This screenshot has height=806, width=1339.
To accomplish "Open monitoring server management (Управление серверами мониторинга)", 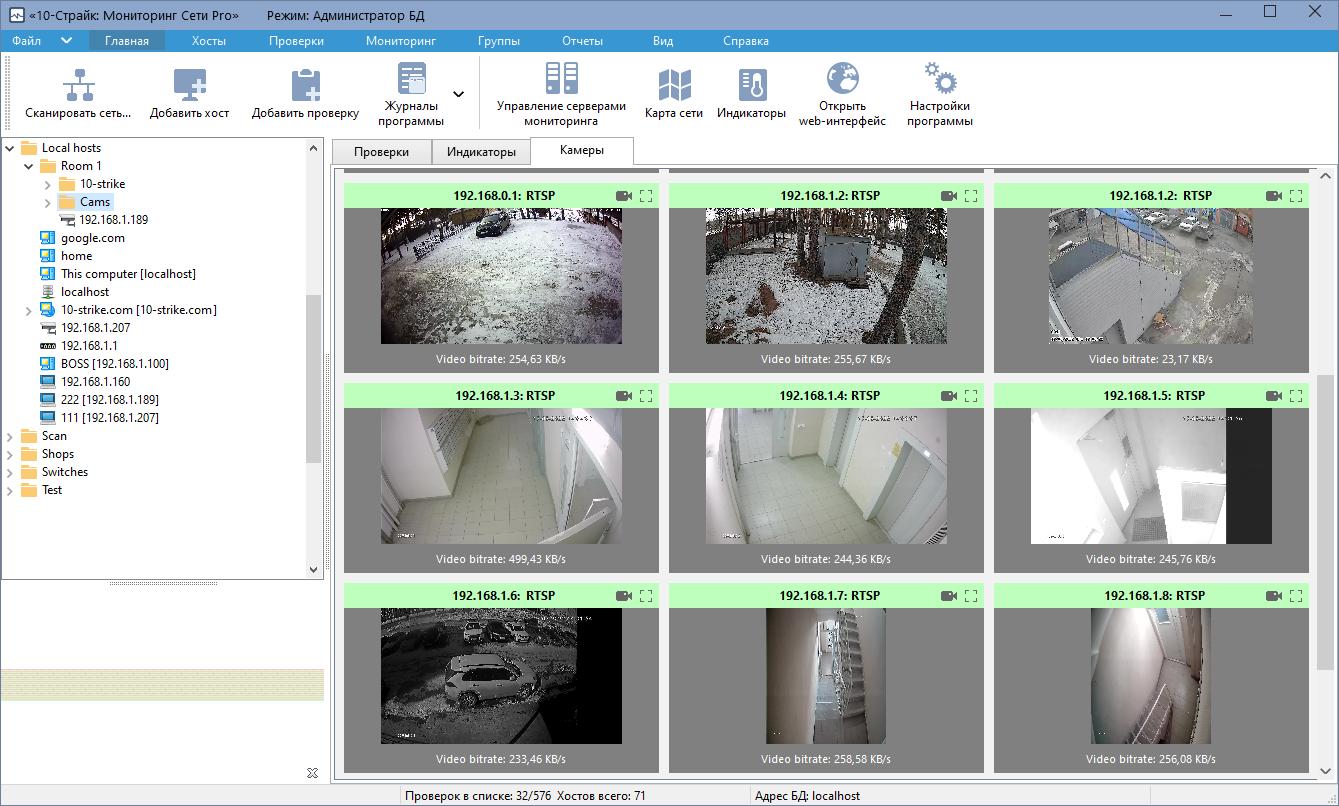I will click(x=561, y=80).
